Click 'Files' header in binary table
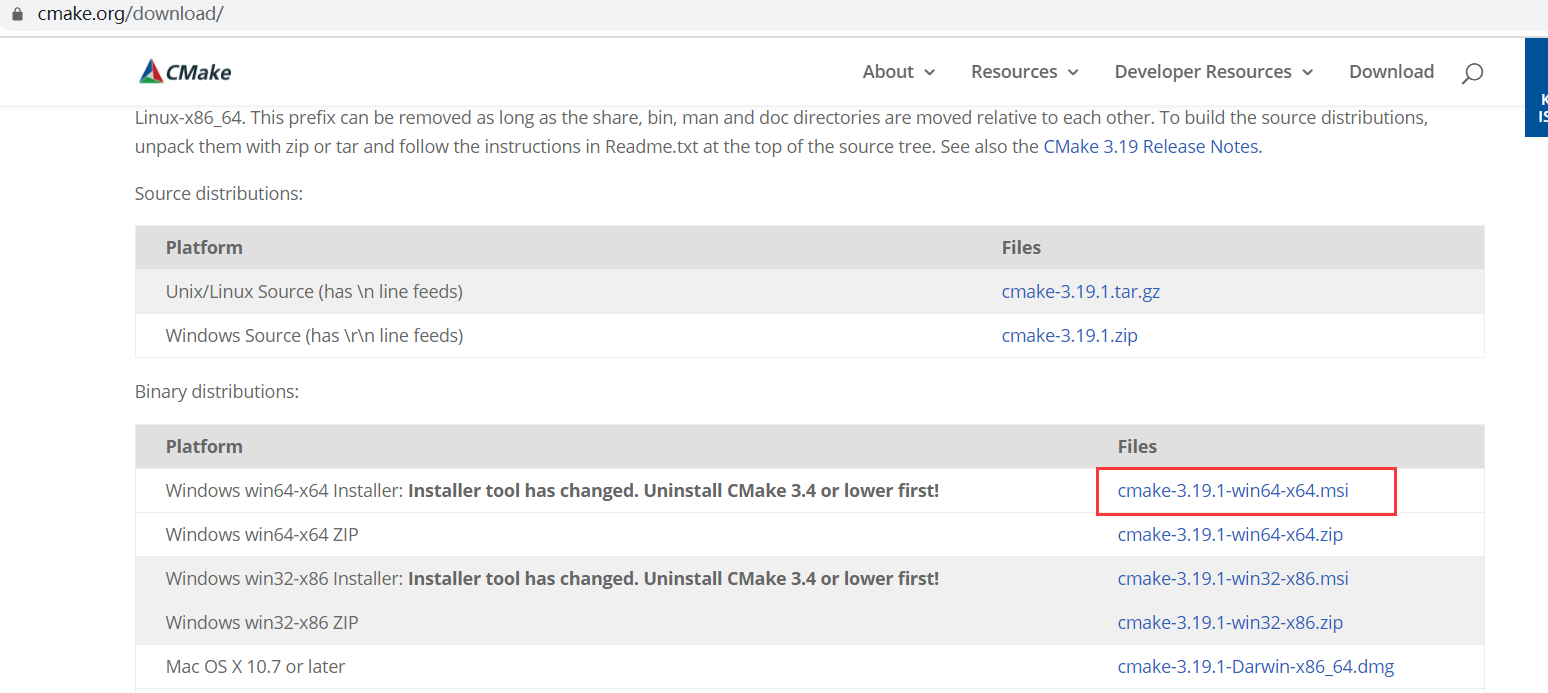 point(1137,447)
